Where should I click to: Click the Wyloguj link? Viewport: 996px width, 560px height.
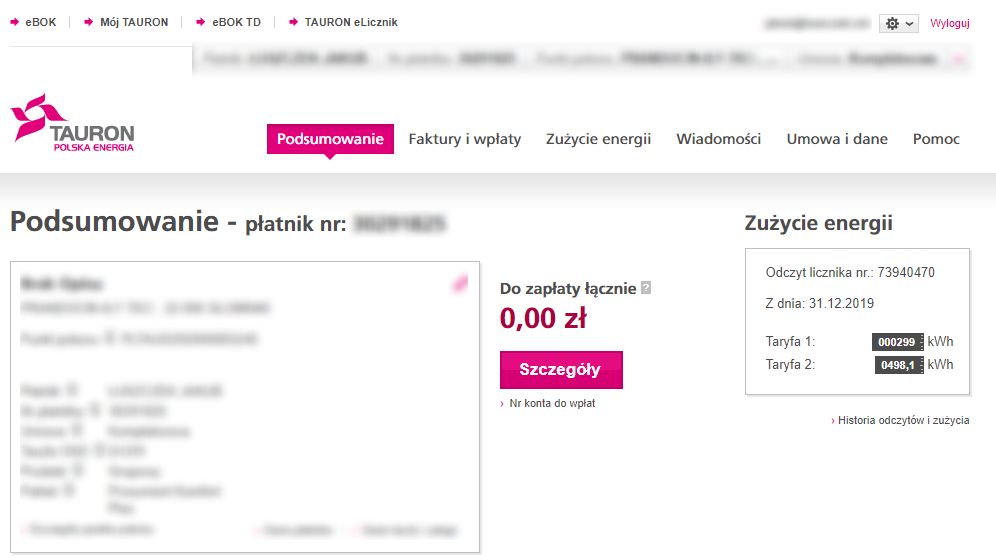click(x=950, y=23)
